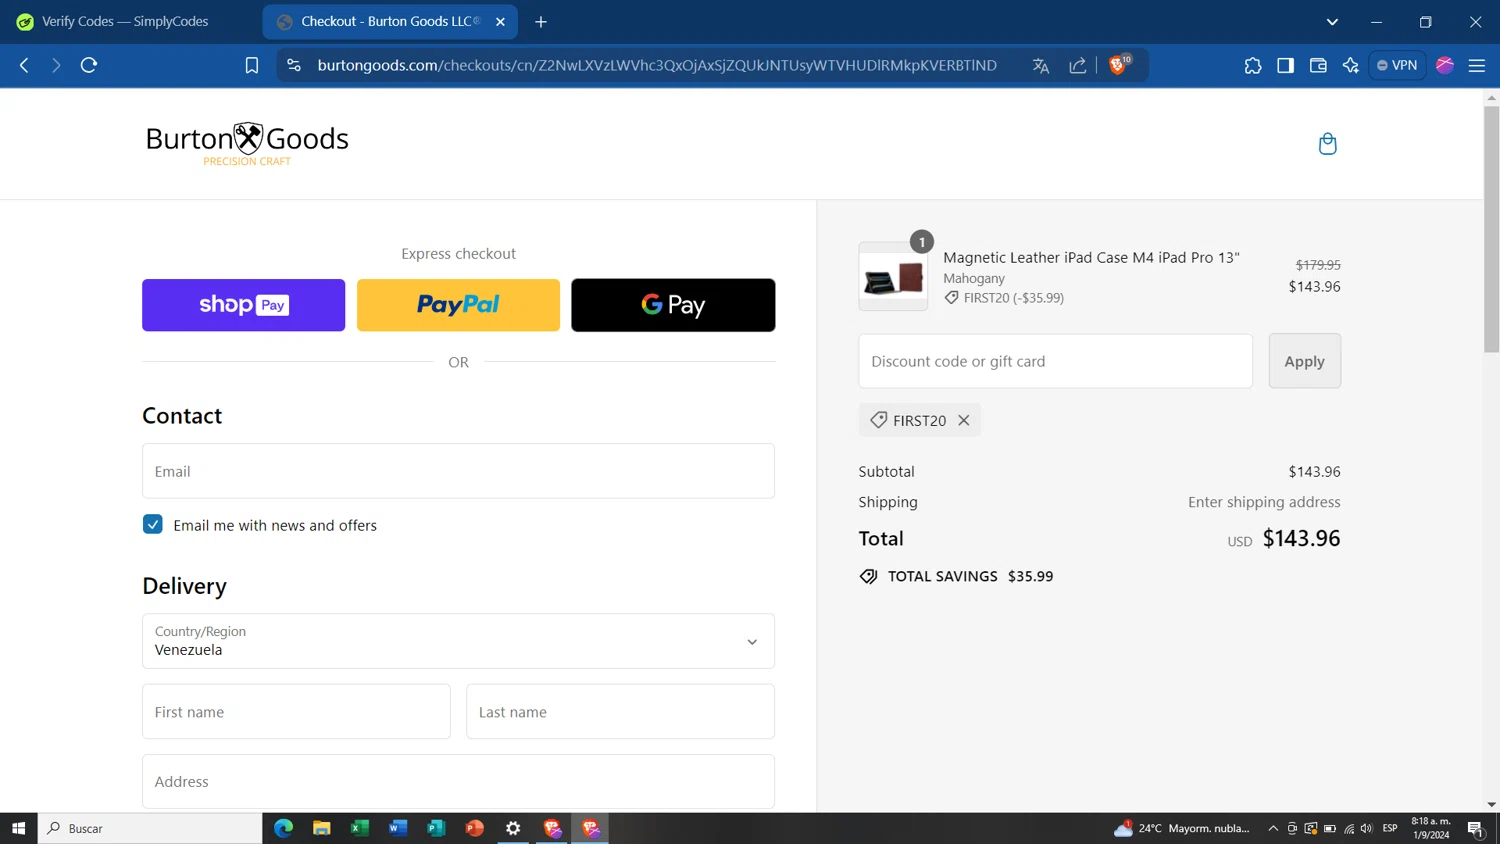Focus the Last name field
Viewport: 1500px width, 844px height.
[x=620, y=711]
